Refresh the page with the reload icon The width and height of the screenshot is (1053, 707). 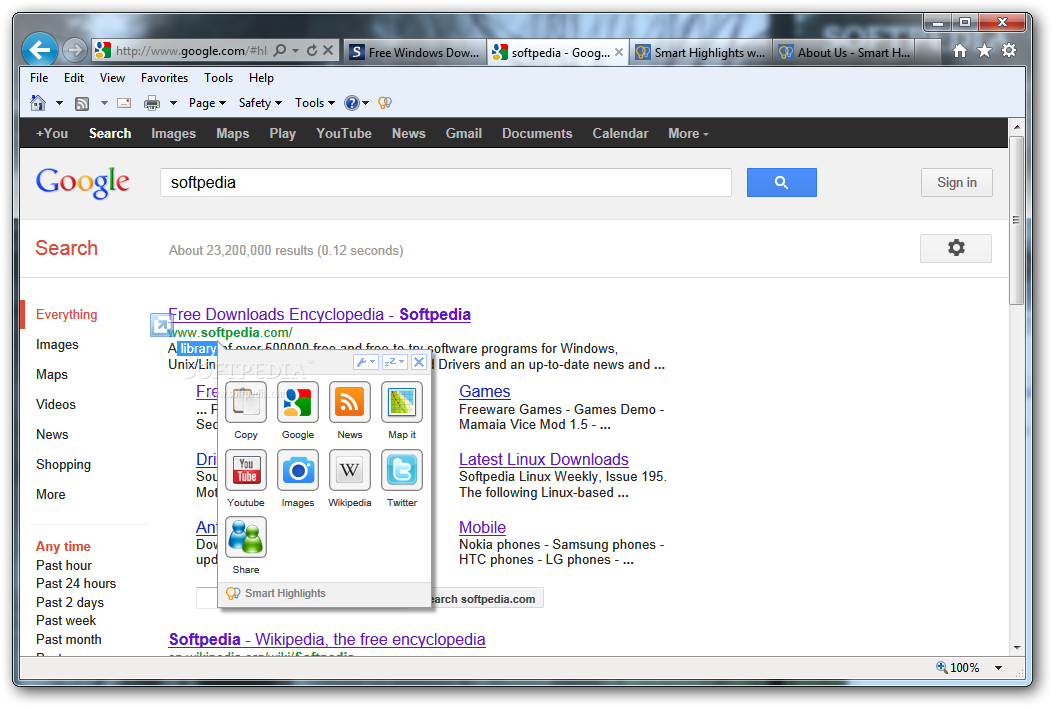tap(312, 50)
